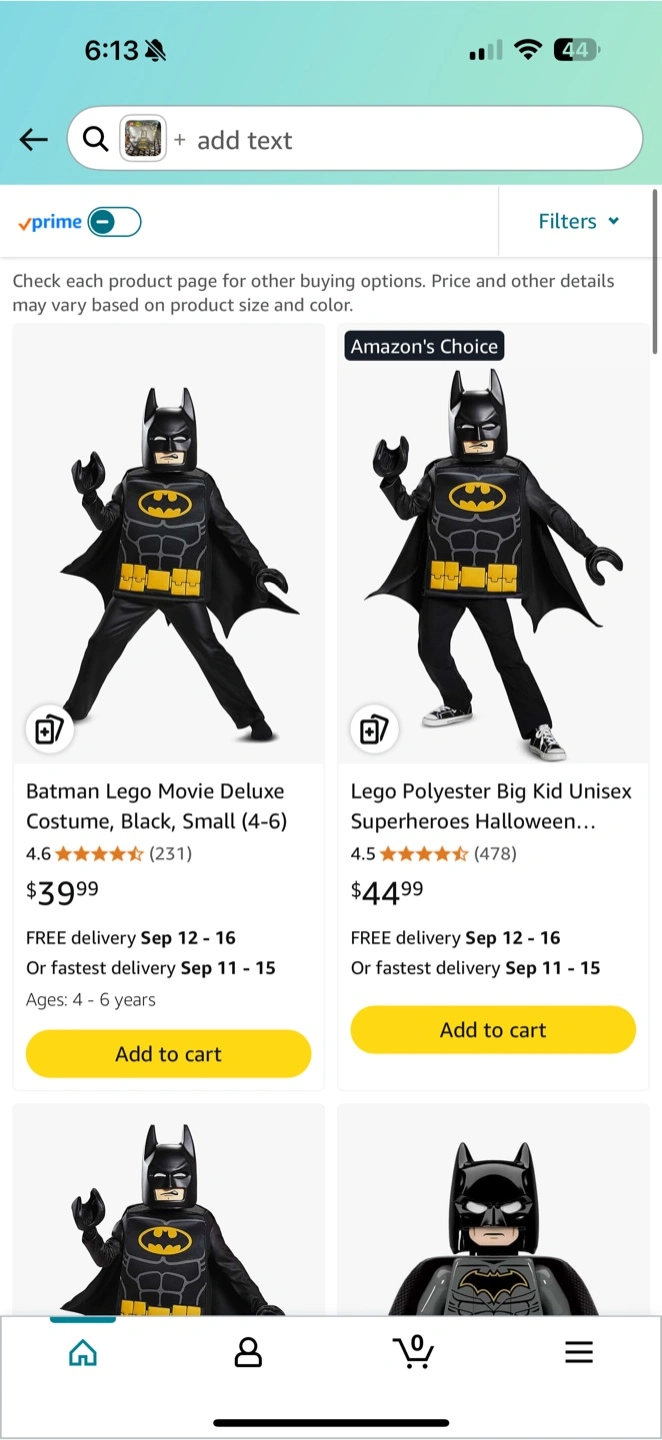Open the home tab icon
The height and width of the screenshot is (1440, 662).
(x=83, y=1353)
